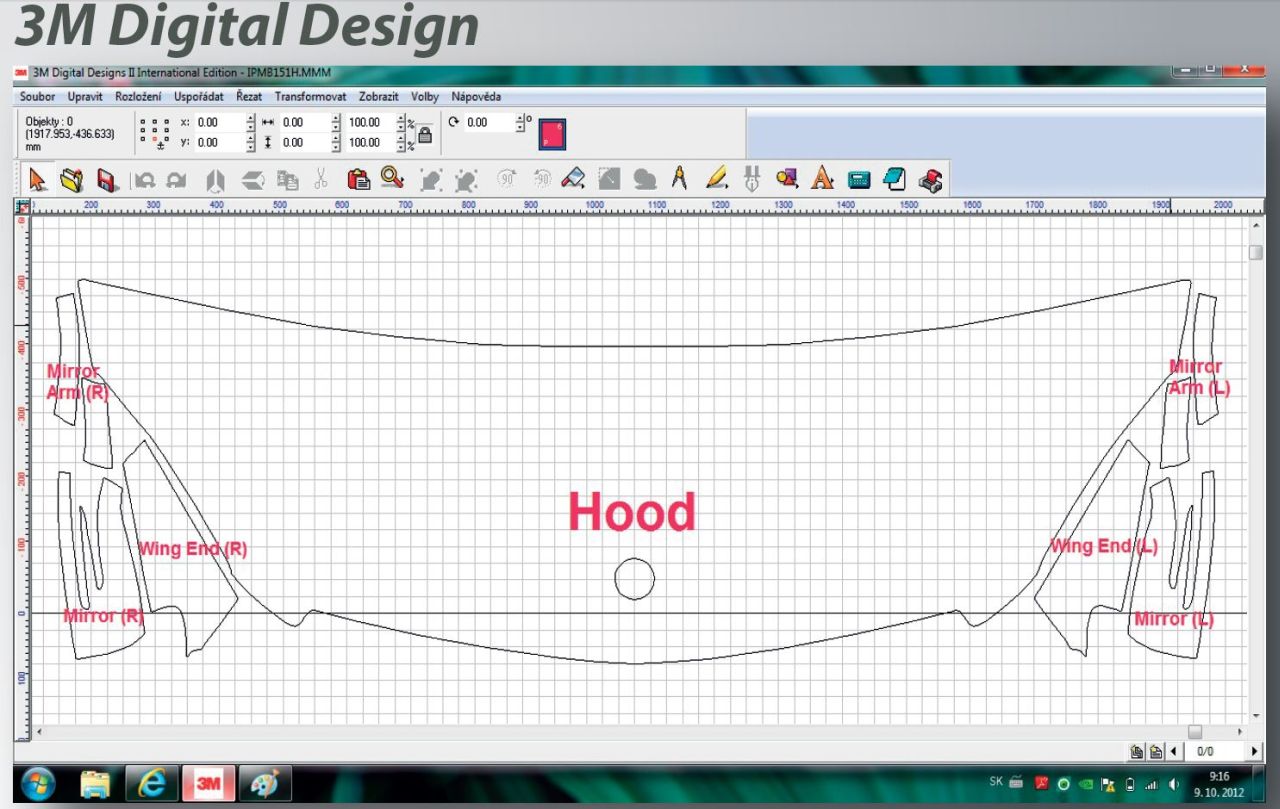Click the anchor point reference grid
This screenshot has width=1280, height=809.
pyautogui.click(x=155, y=133)
